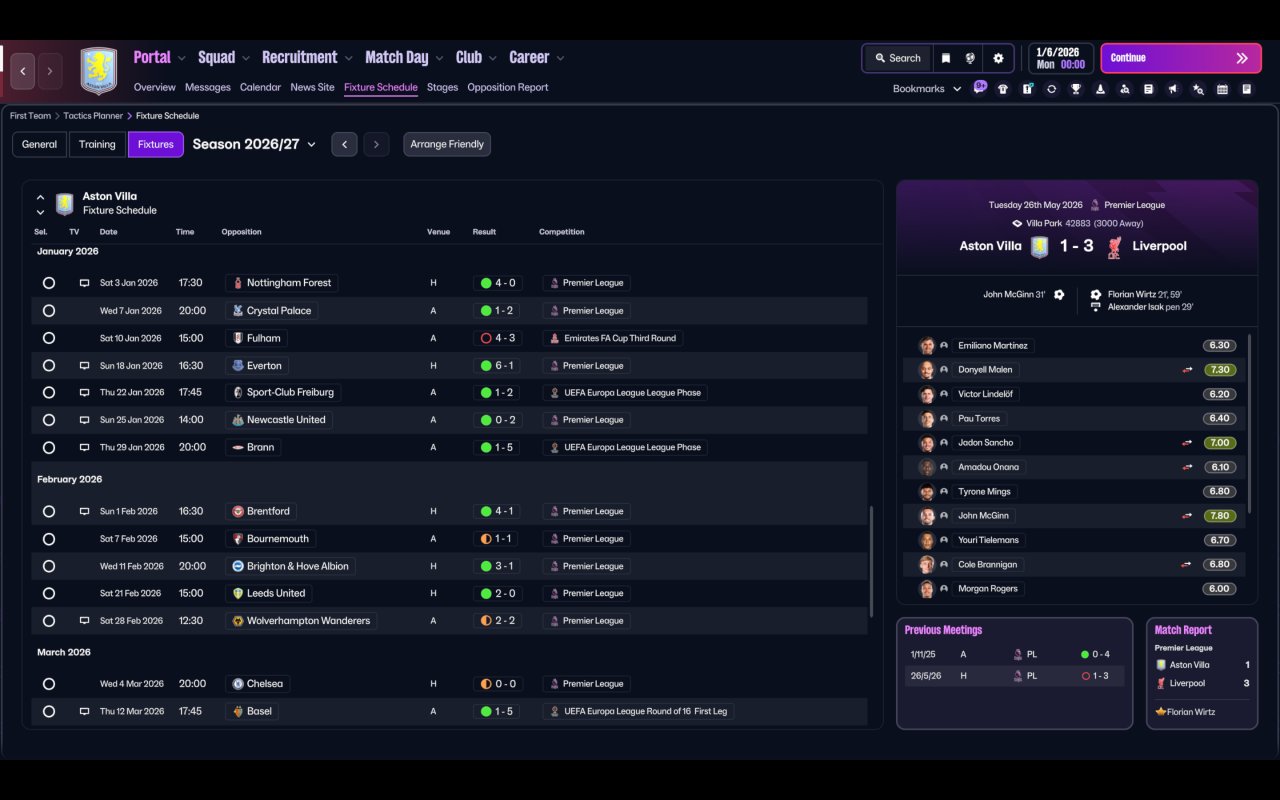Open the Opposition Report tab
The image size is (1280, 800).
[x=508, y=87]
